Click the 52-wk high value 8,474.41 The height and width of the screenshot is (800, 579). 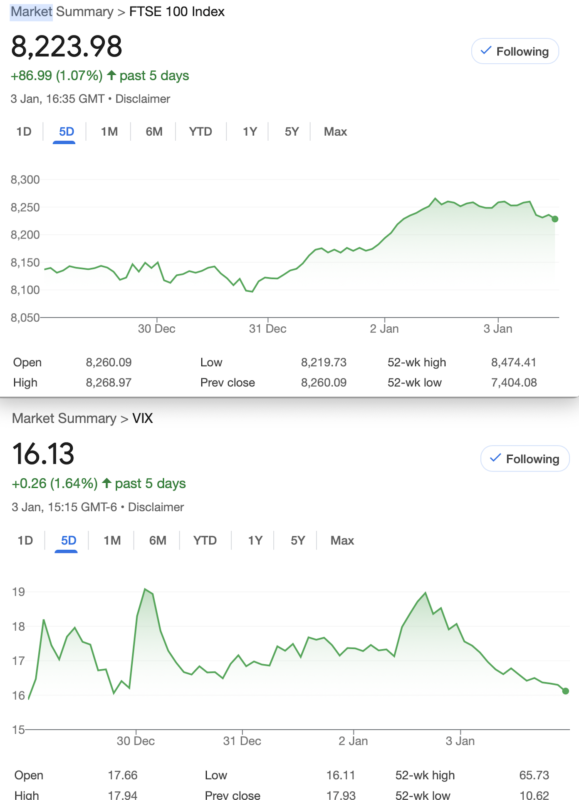pyautogui.click(x=514, y=362)
